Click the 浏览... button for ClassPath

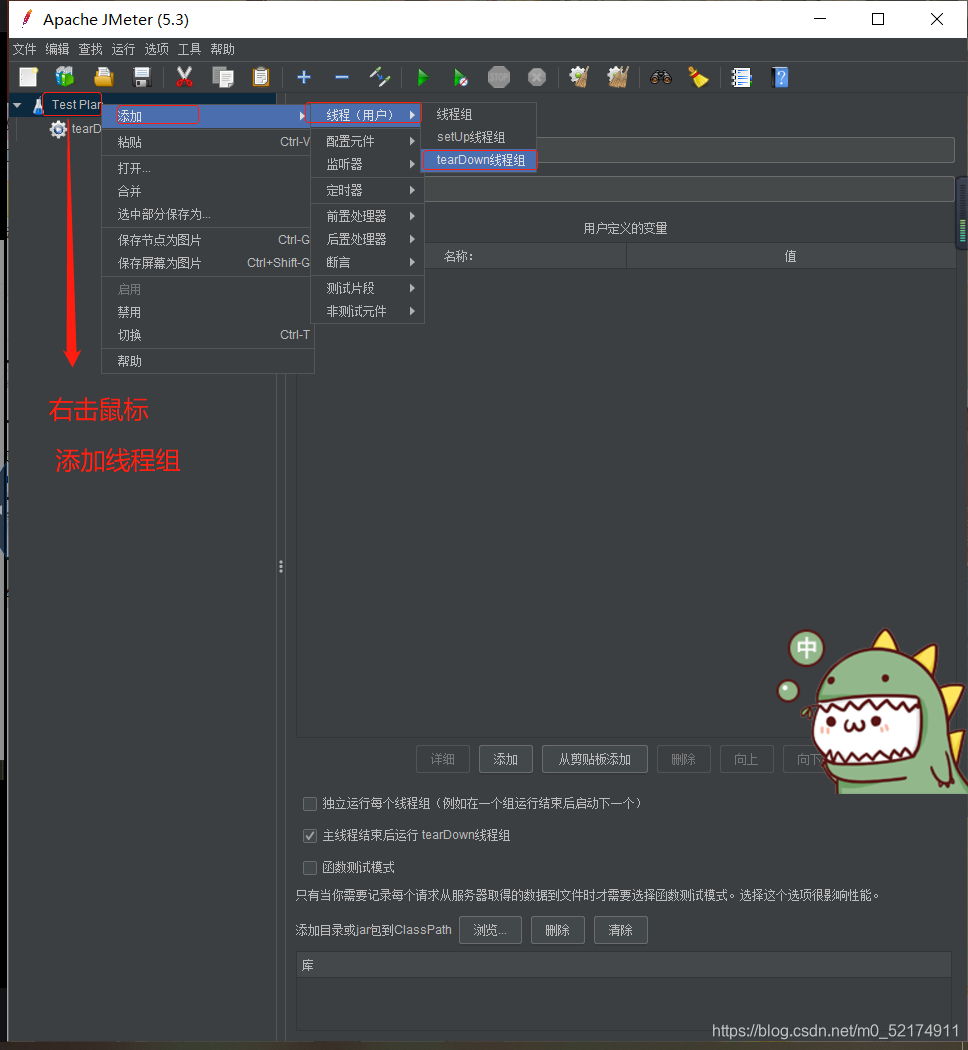[x=490, y=930]
